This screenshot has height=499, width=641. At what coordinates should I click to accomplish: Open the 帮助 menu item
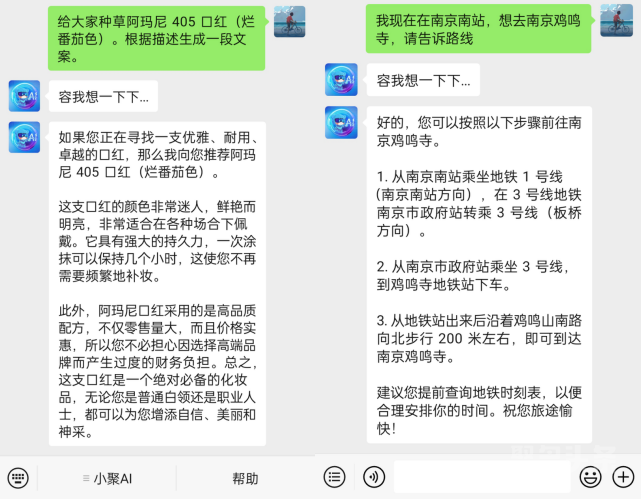pos(245,478)
